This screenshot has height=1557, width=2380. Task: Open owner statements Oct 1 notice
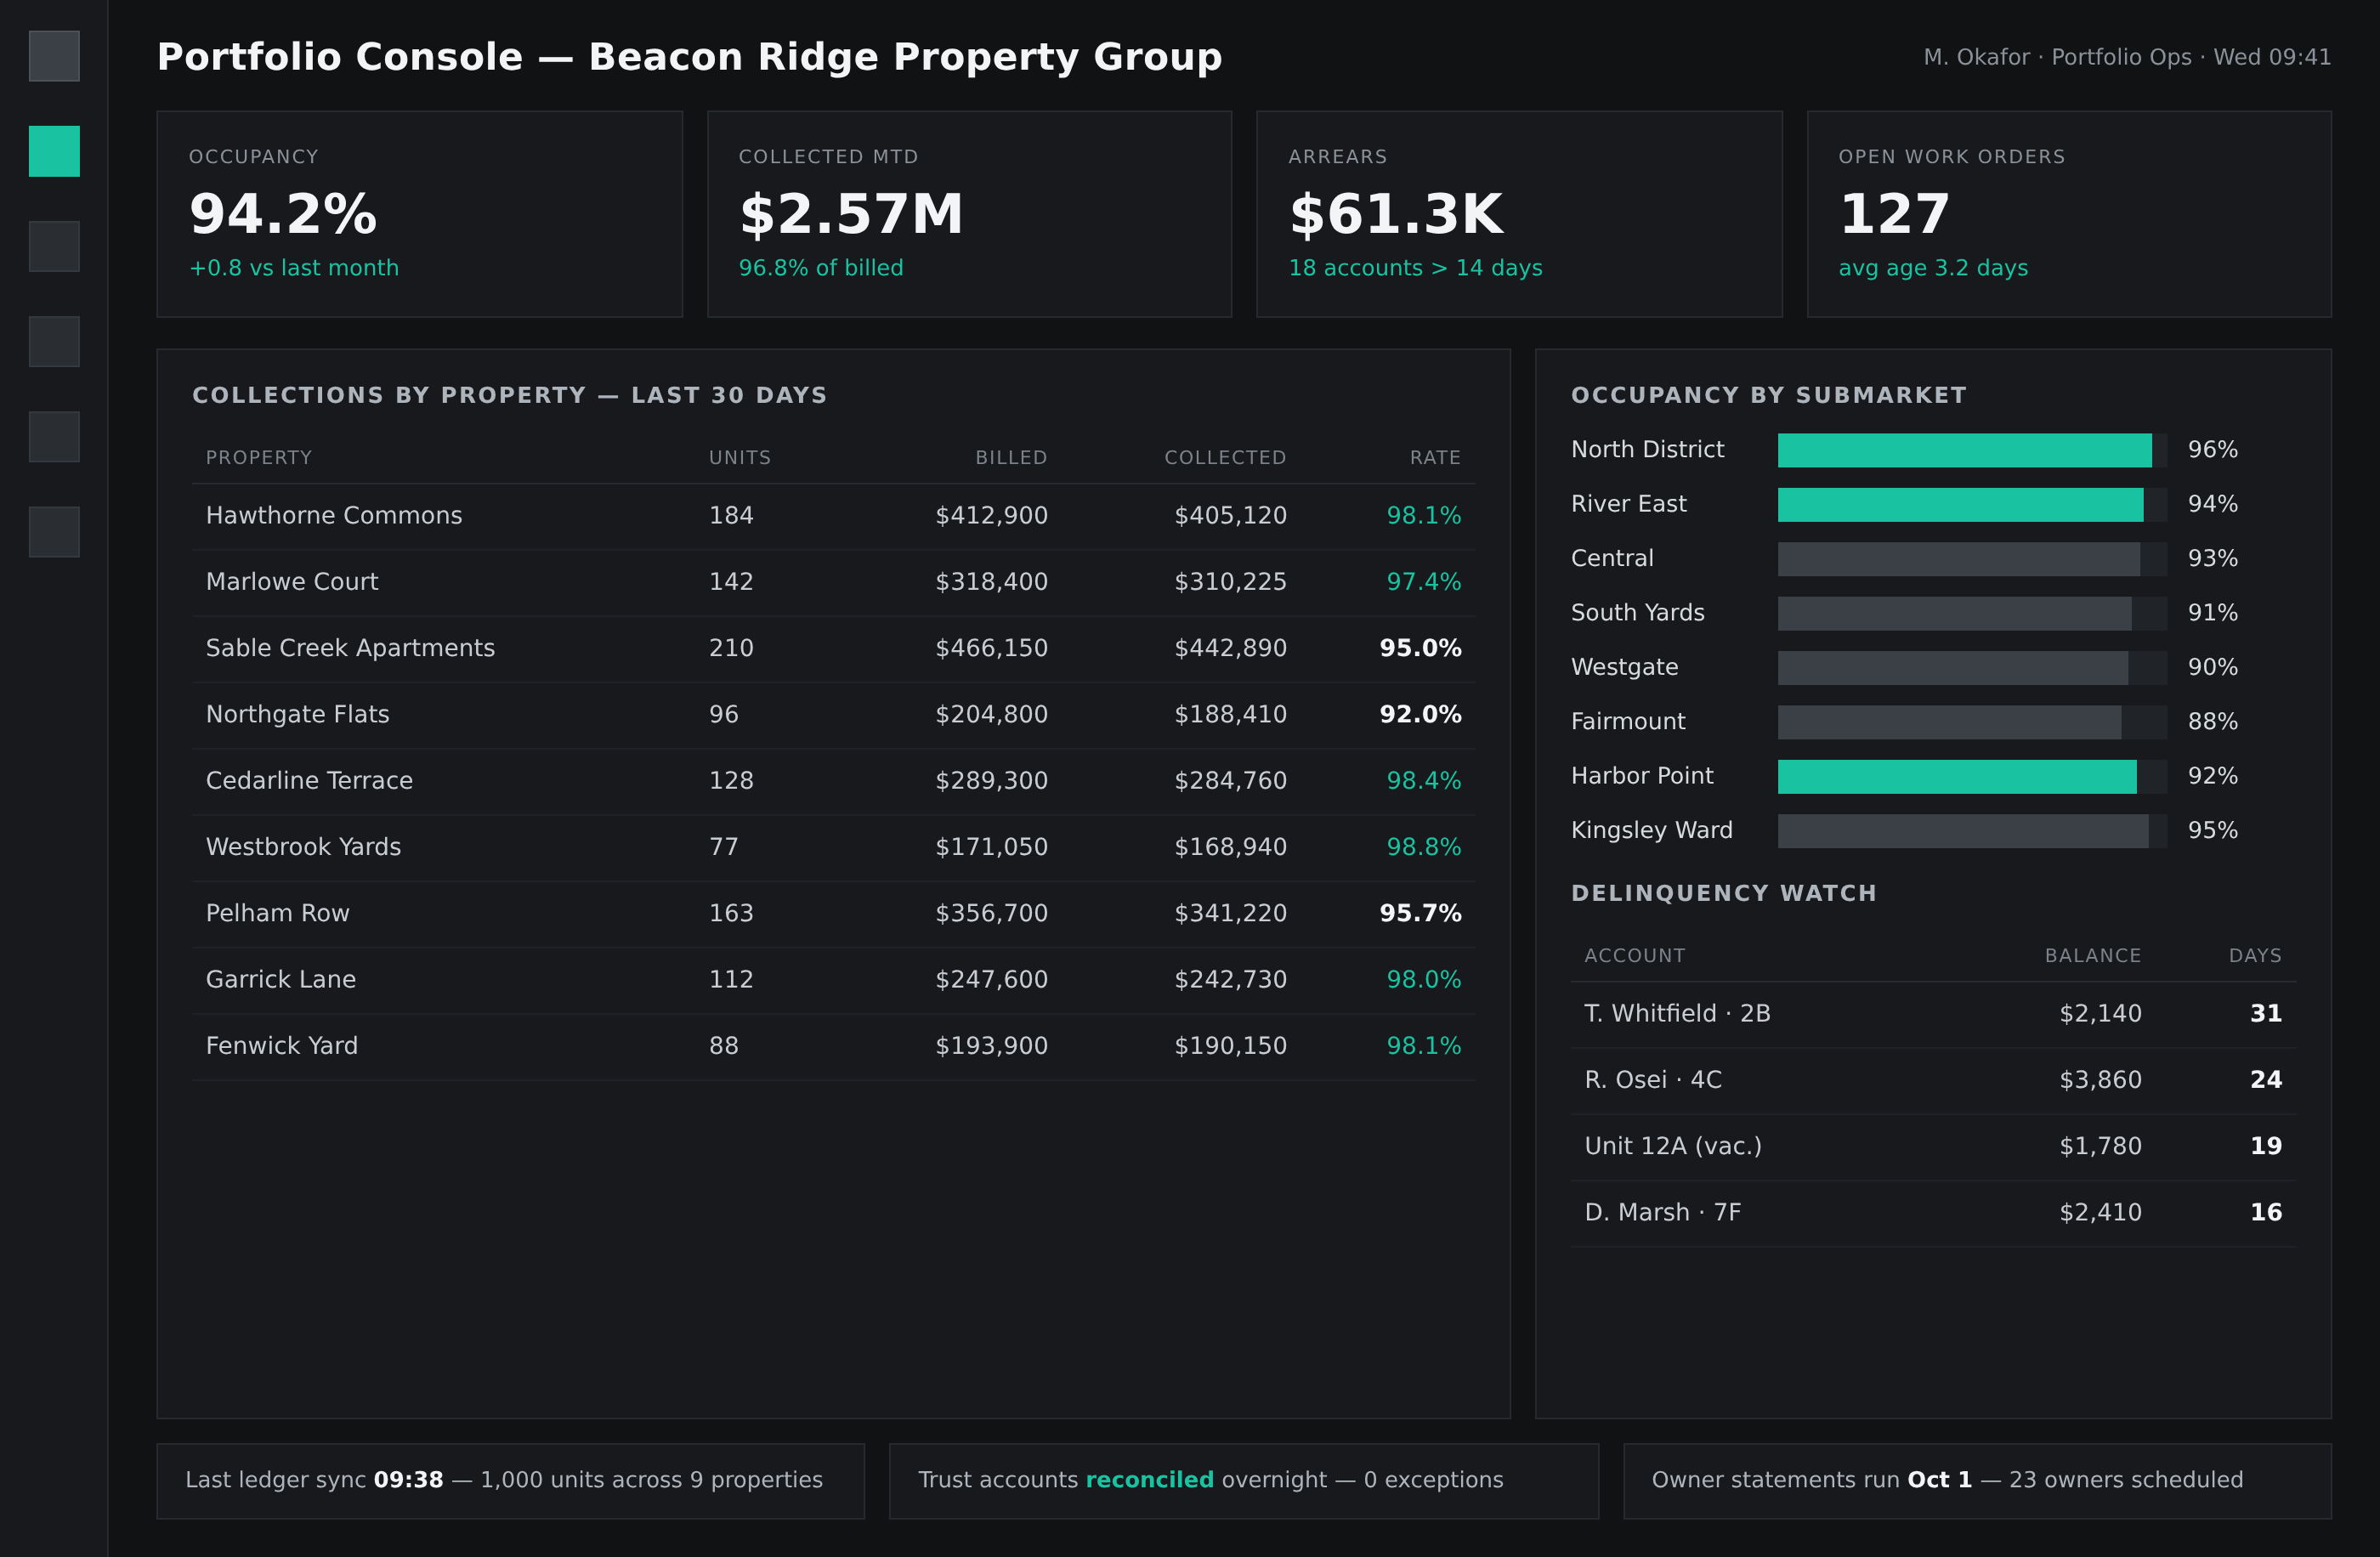click(x=1977, y=1481)
